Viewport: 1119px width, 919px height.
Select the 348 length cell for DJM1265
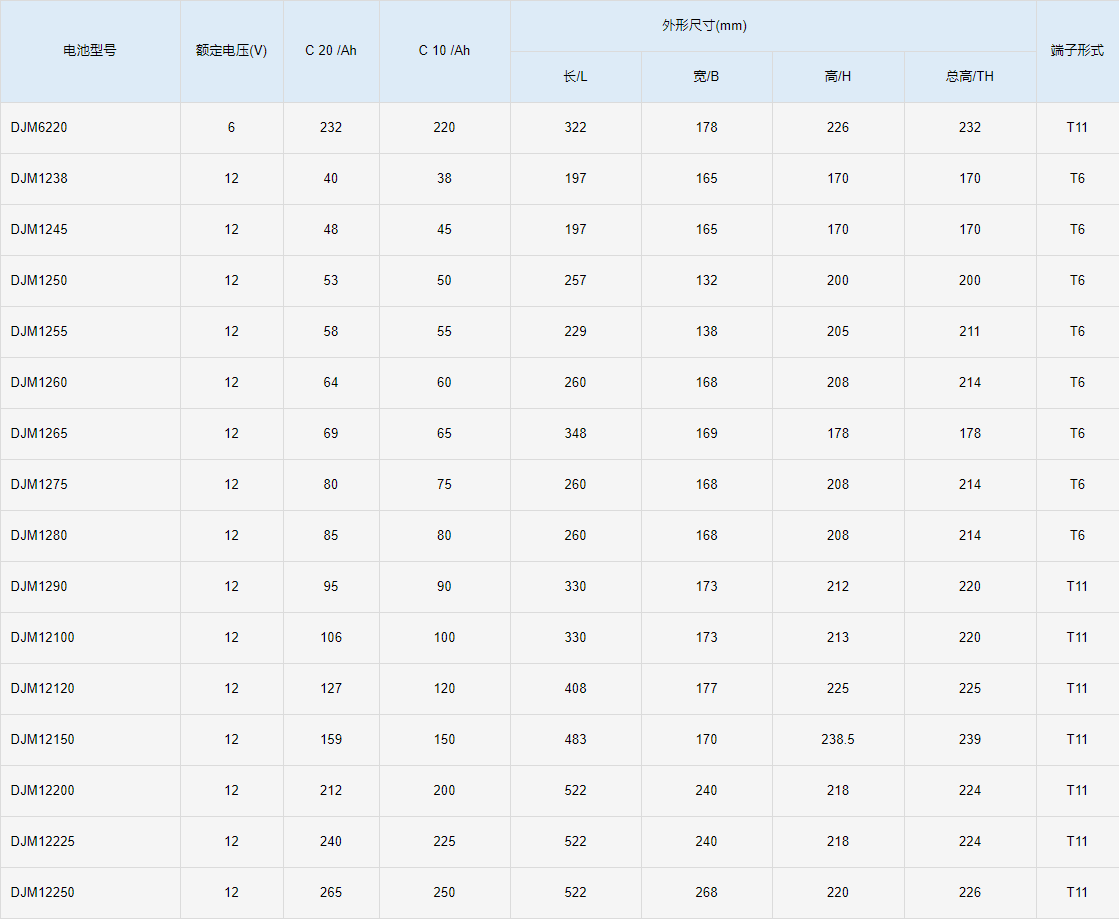point(575,433)
